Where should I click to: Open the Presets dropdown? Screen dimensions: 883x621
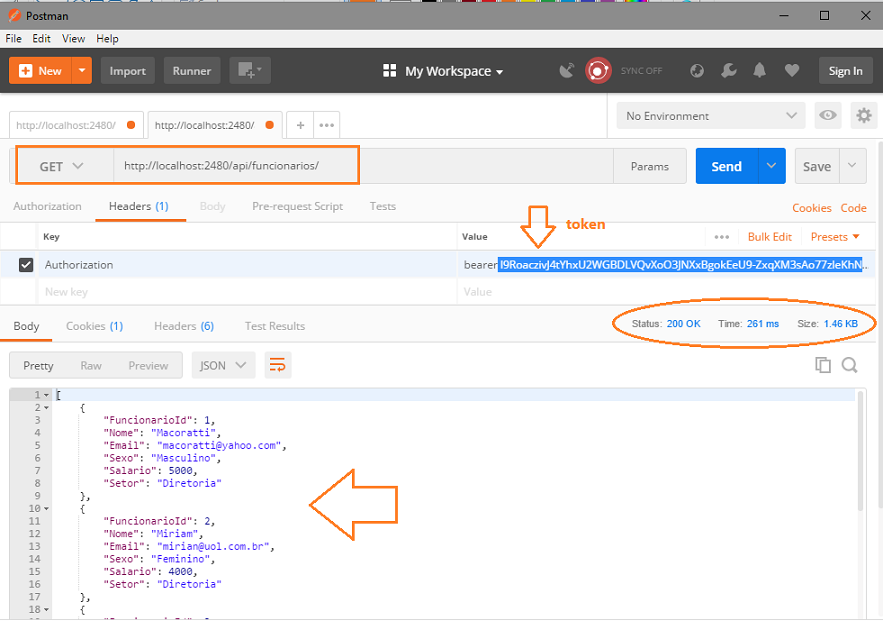[x=835, y=237]
